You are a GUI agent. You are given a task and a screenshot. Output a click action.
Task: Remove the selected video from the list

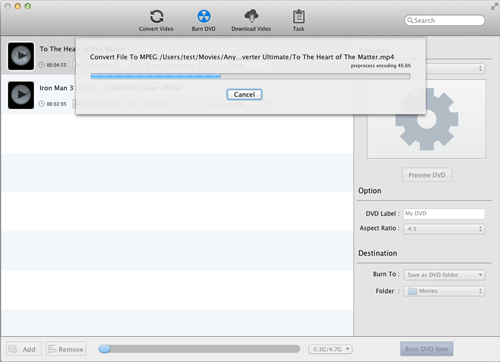point(66,349)
